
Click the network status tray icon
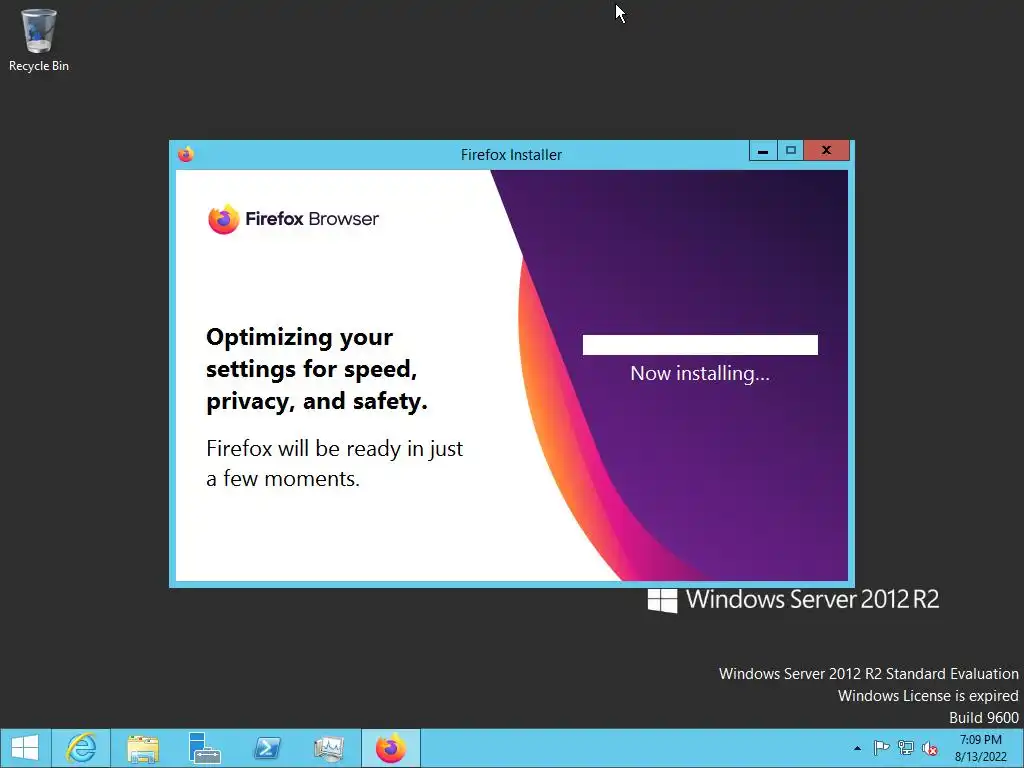click(906, 748)
